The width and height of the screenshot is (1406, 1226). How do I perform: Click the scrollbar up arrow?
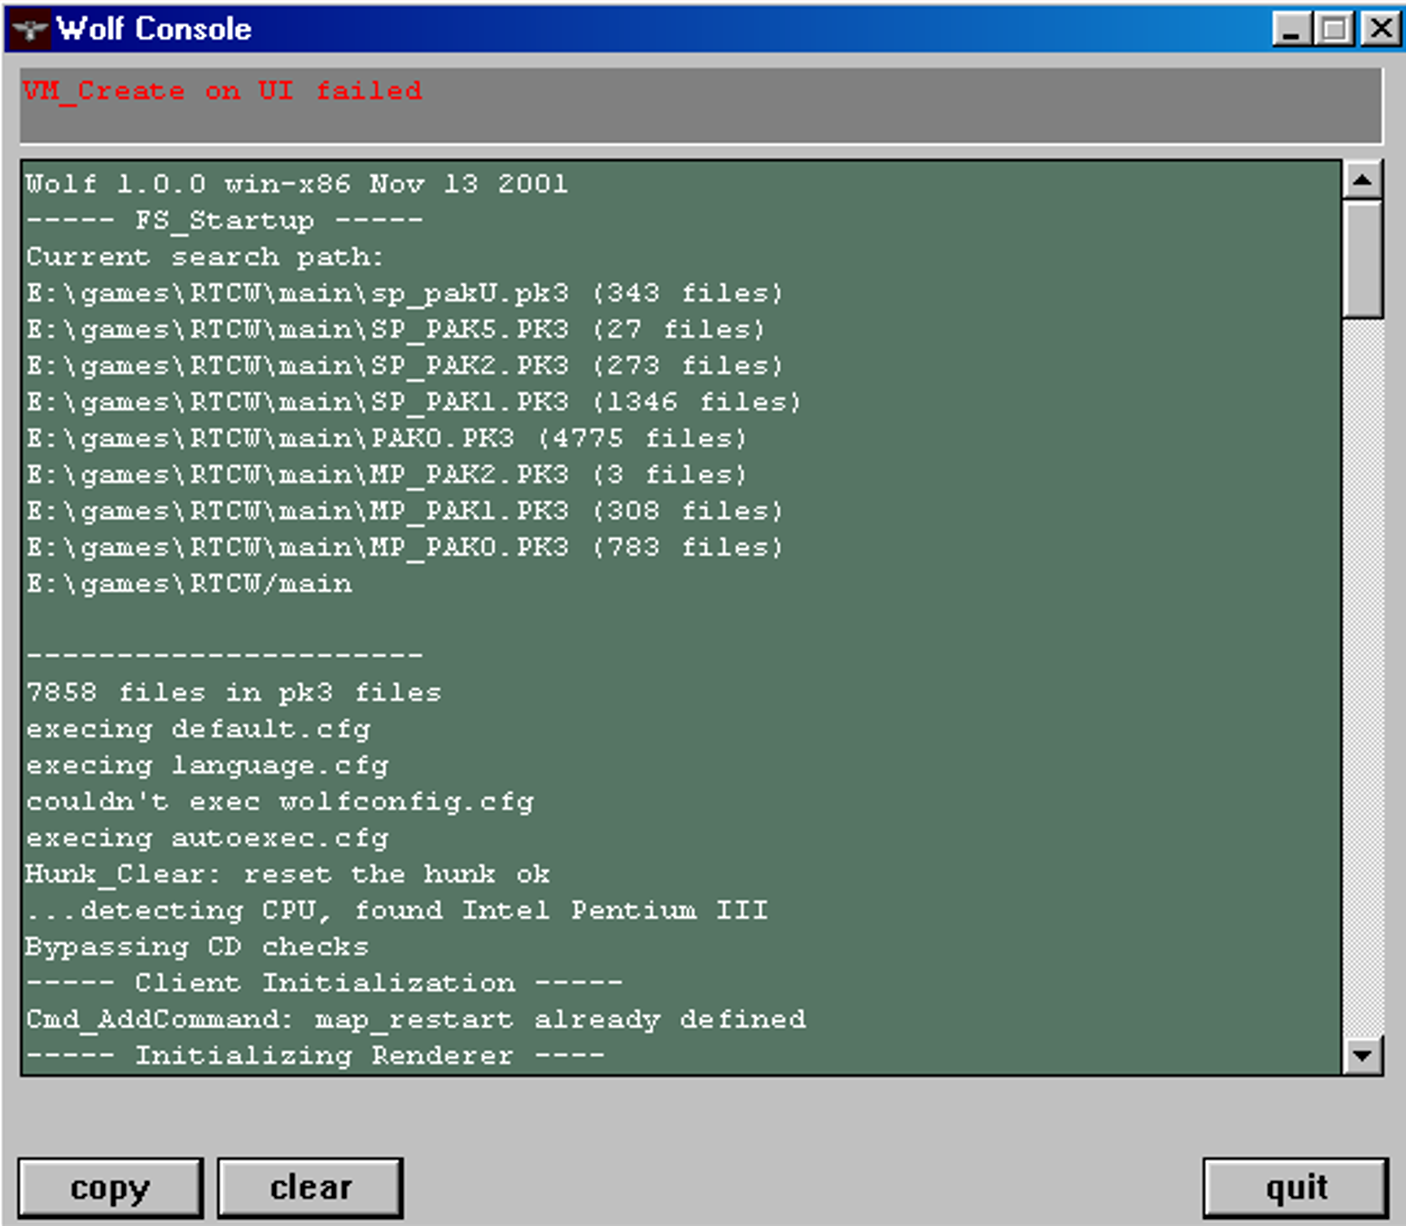pos(1362,180)
